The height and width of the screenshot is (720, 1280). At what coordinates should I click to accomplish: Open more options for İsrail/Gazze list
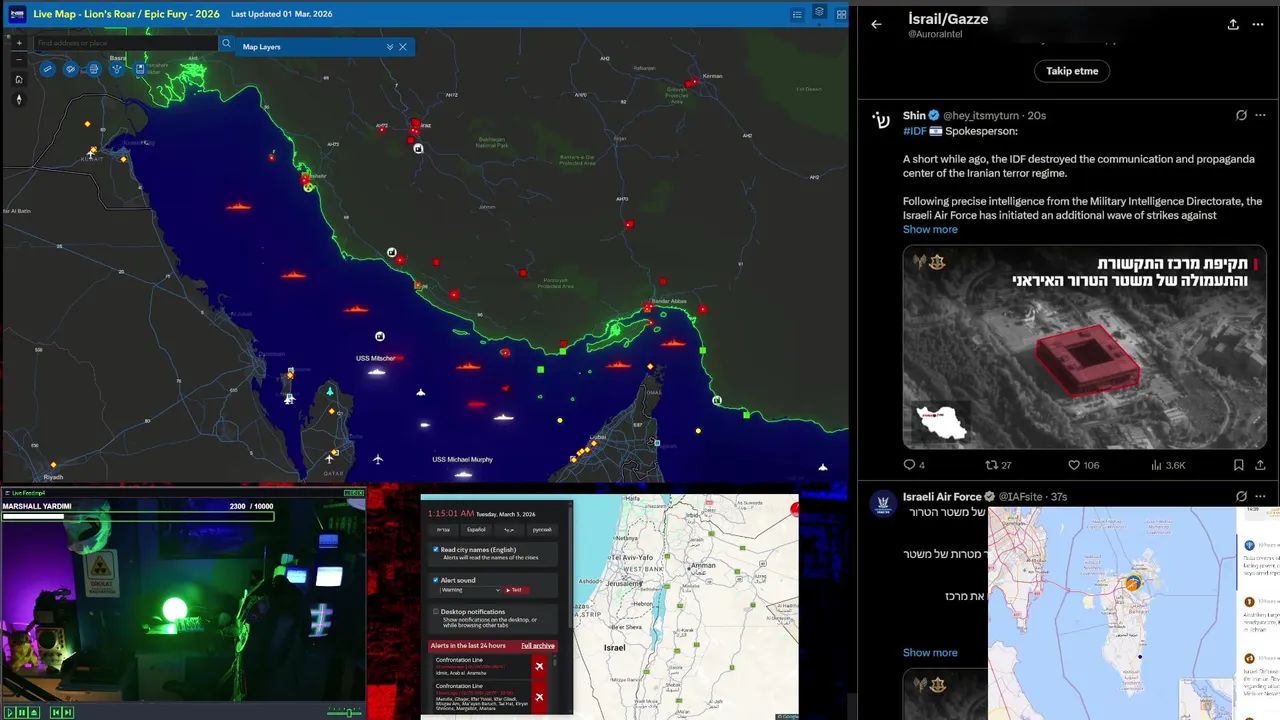coord(1258,24)
